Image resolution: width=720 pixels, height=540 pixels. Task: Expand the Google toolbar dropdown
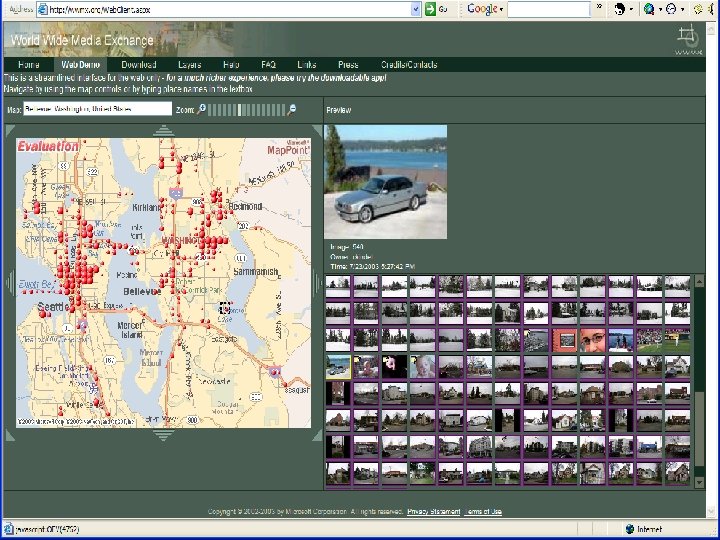pyautogui.click(x=501, y=9)
